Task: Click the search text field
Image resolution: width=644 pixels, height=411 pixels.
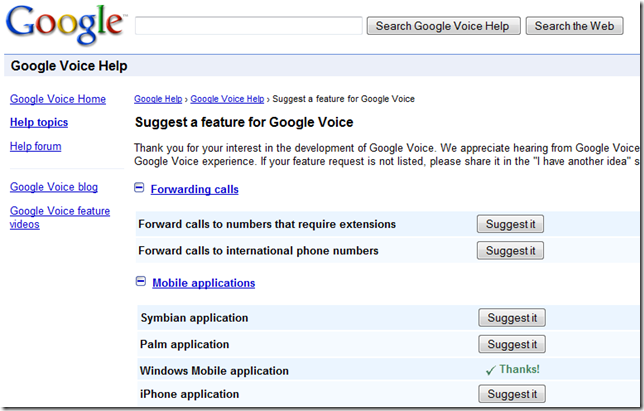Action: point(248,25)
